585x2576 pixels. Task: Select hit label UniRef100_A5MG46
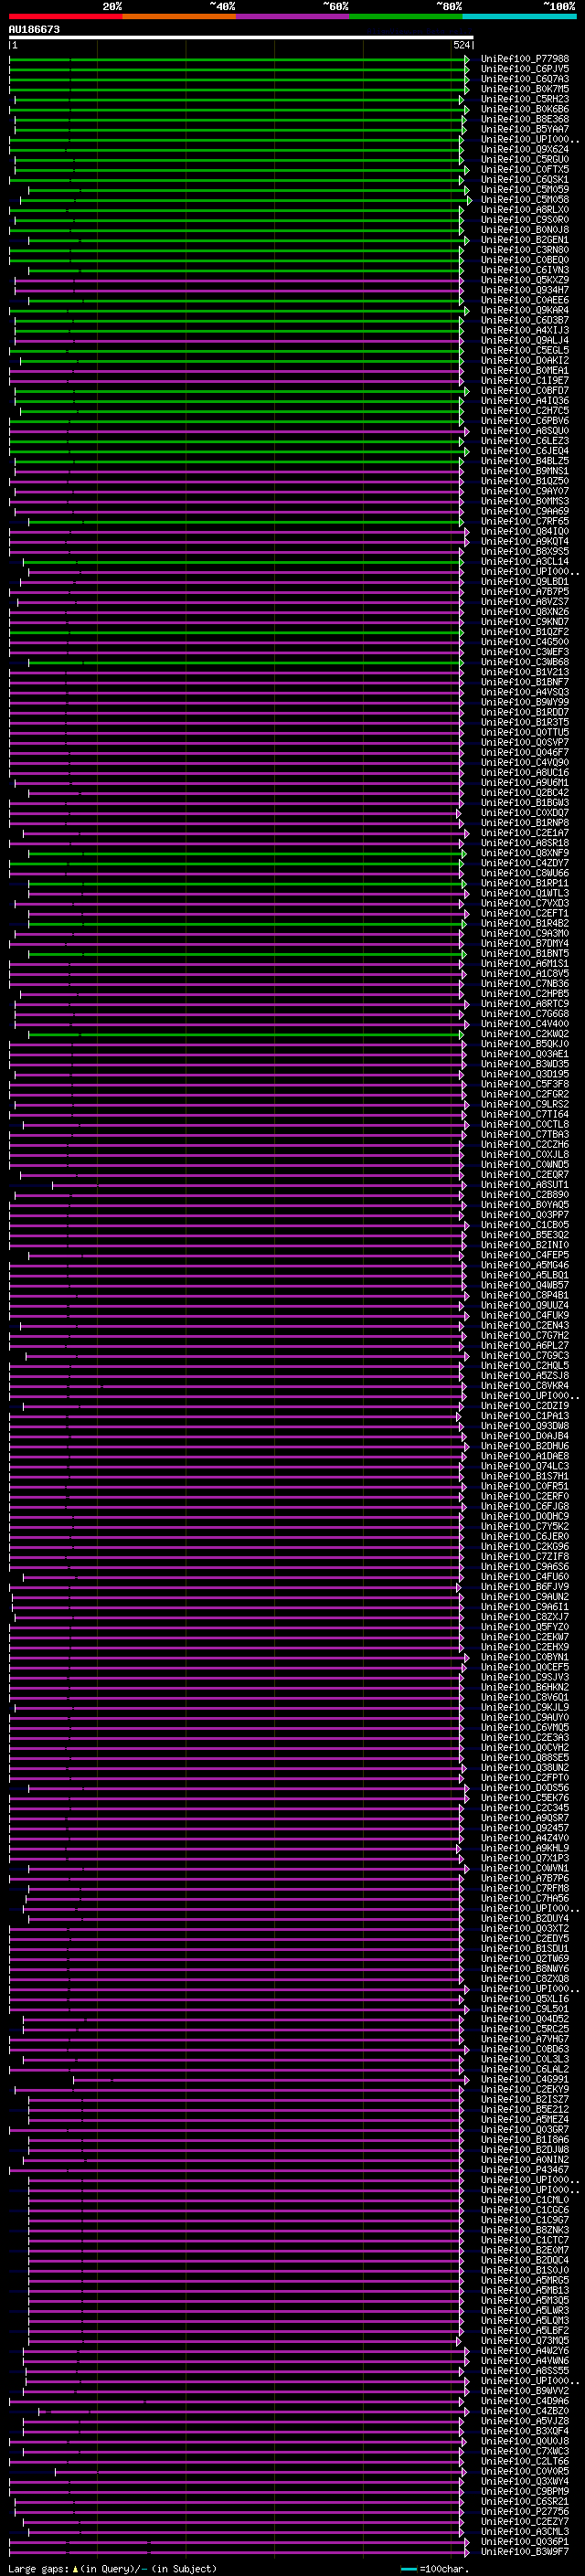click(x=524, y=1264)
